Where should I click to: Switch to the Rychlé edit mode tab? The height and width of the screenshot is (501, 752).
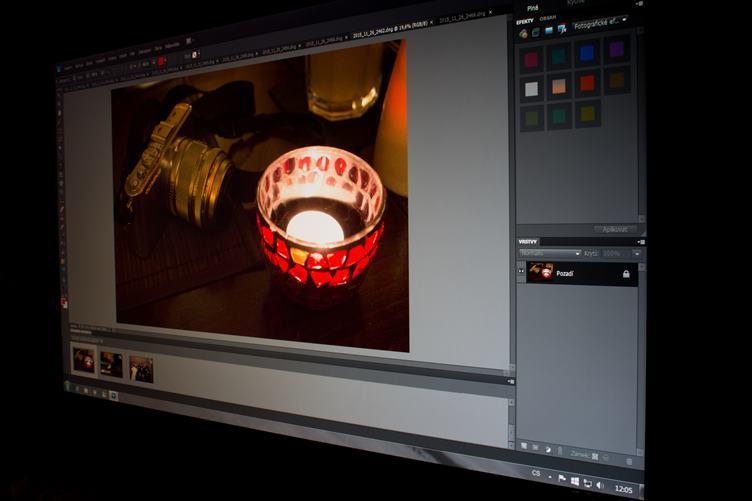(575, 2)
